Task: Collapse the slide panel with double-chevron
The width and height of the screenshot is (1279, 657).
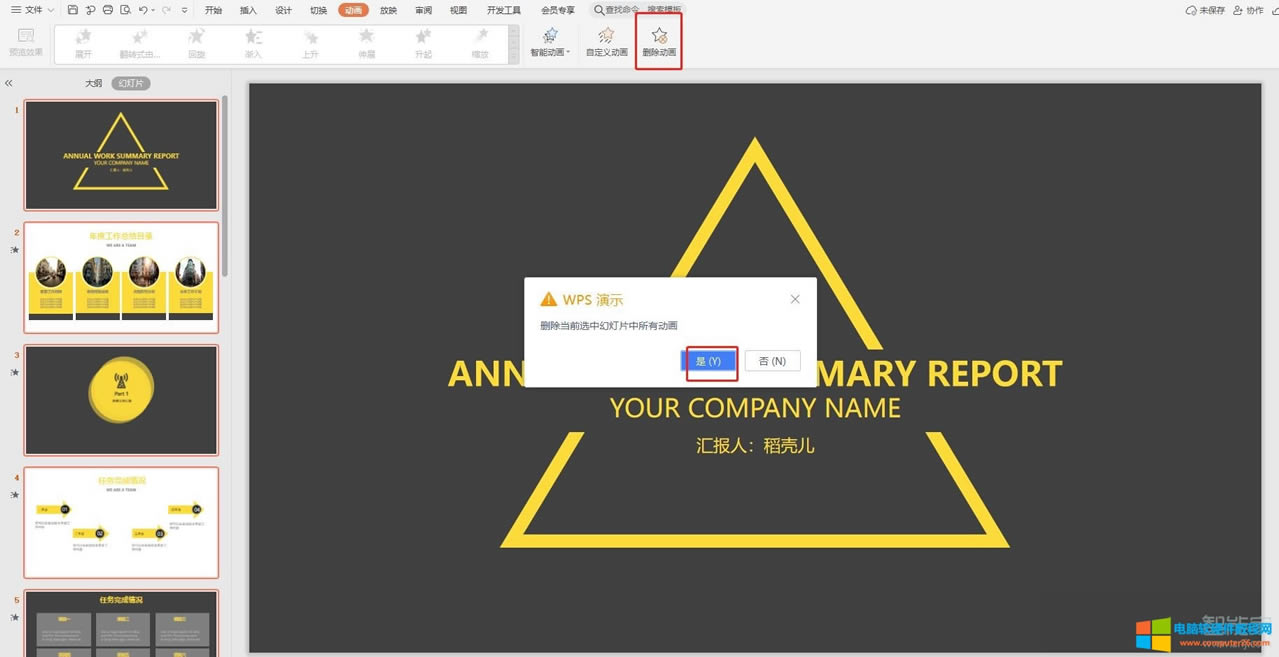Action: point(9,84)
